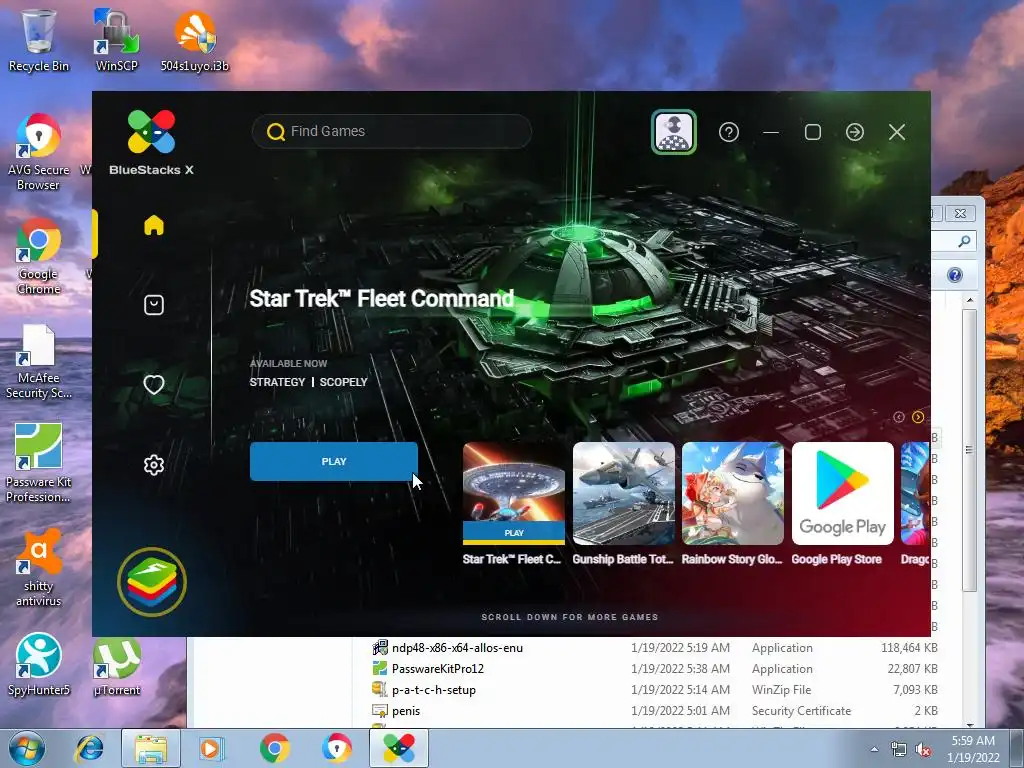The width and height of the screenshot is (1024, 768).
Task: Select PasswareKitPro12 file in Explorer
Action: coord(438,669)
